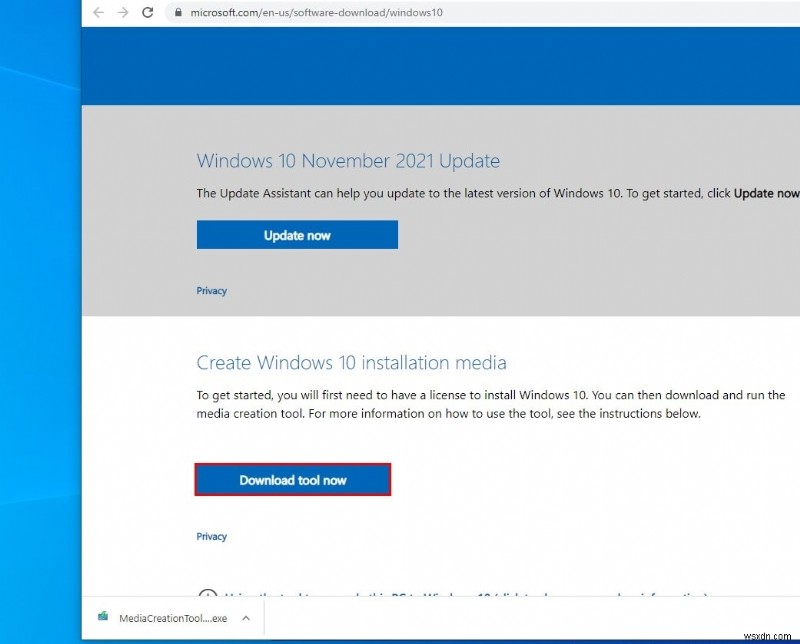Open the Privacy link below Update now
Screen dimensions: 800x644
[x=211, y=290]
